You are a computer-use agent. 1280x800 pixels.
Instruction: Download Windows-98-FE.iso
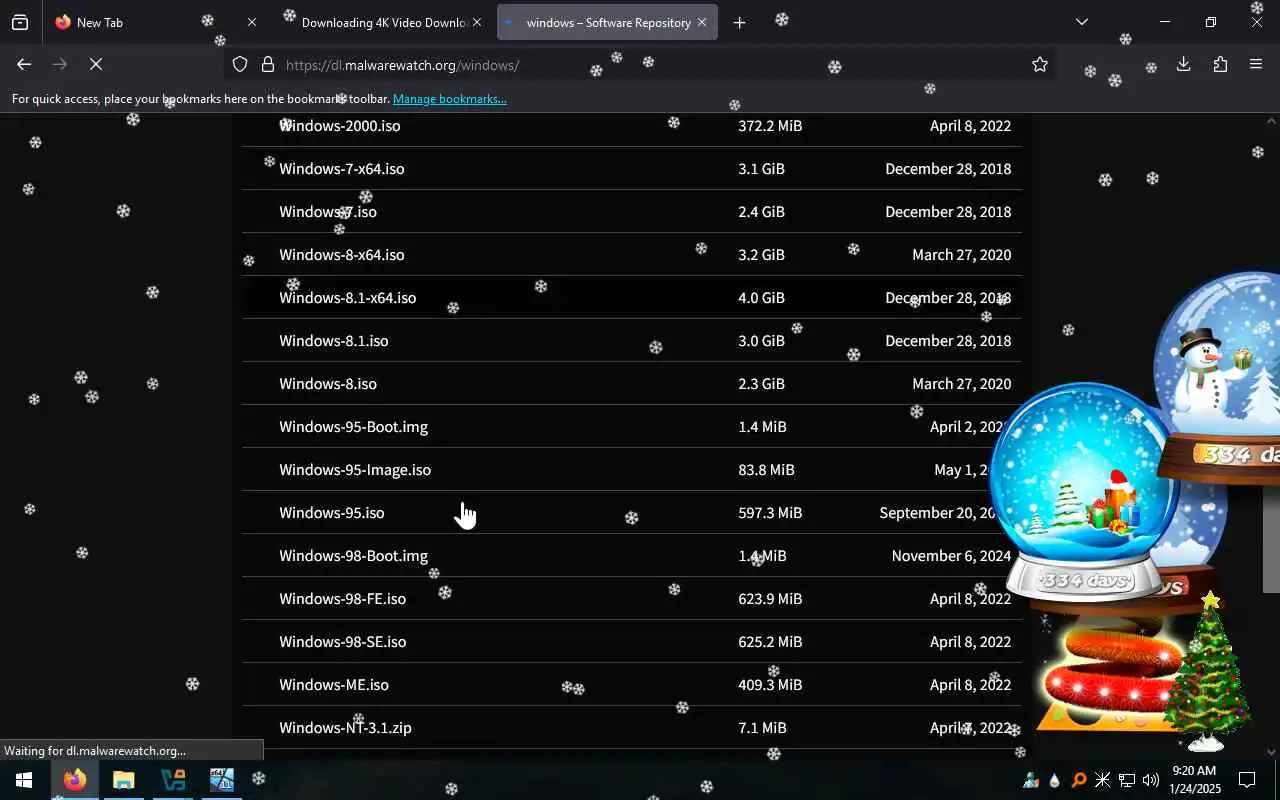pyautogui.click(x=343, y=599)
